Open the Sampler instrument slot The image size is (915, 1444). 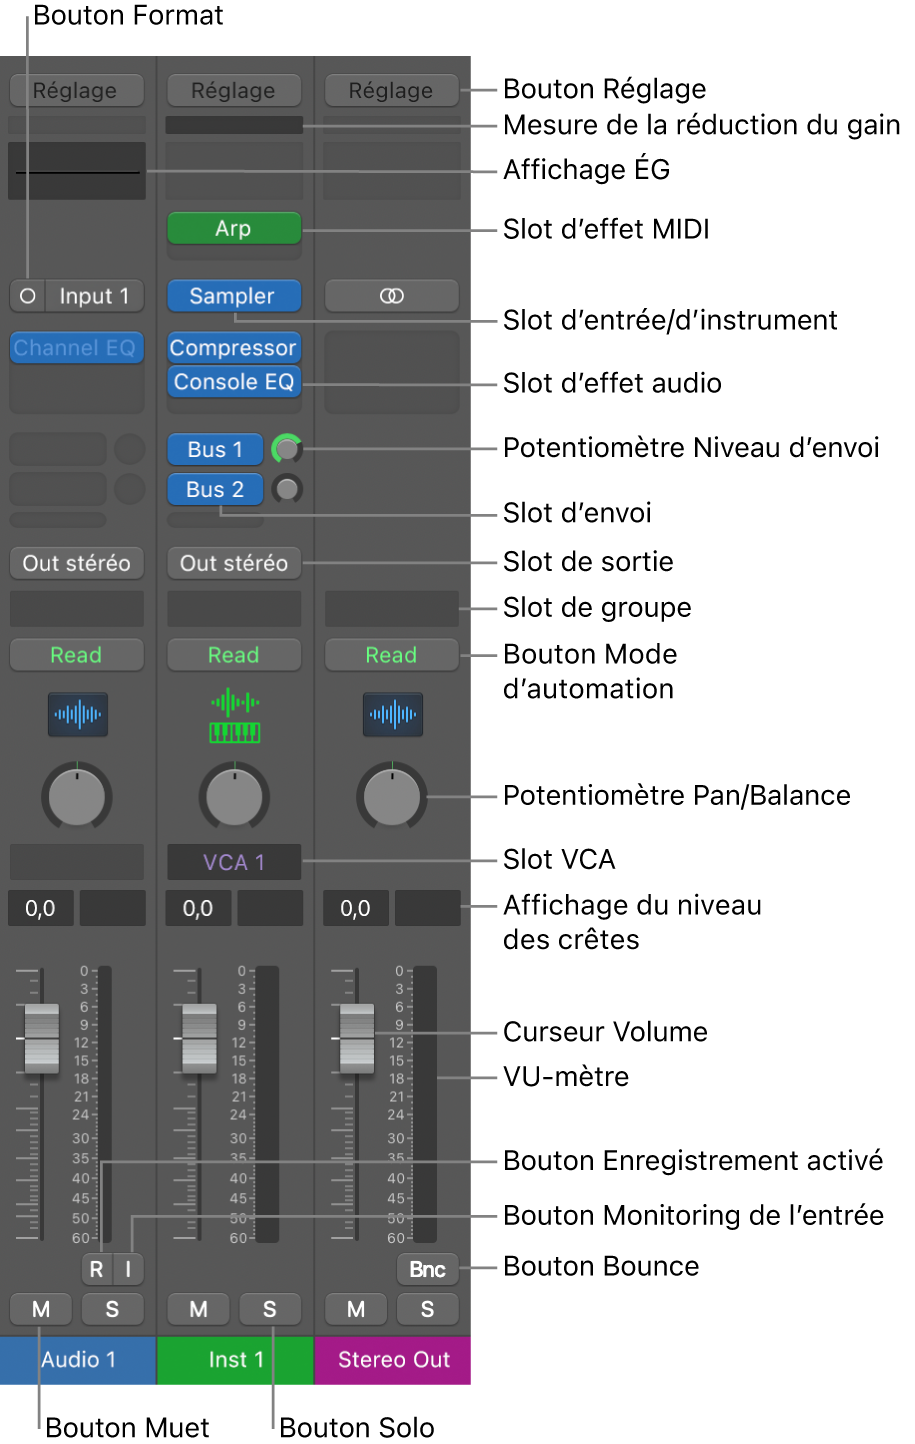point(233,295)
